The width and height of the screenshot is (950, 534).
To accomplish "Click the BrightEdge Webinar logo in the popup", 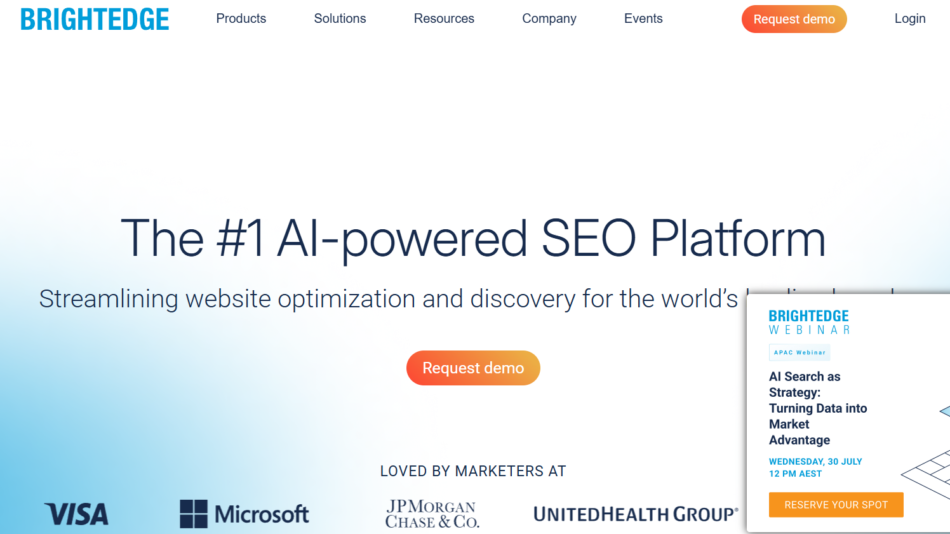I will pos(809,322).
